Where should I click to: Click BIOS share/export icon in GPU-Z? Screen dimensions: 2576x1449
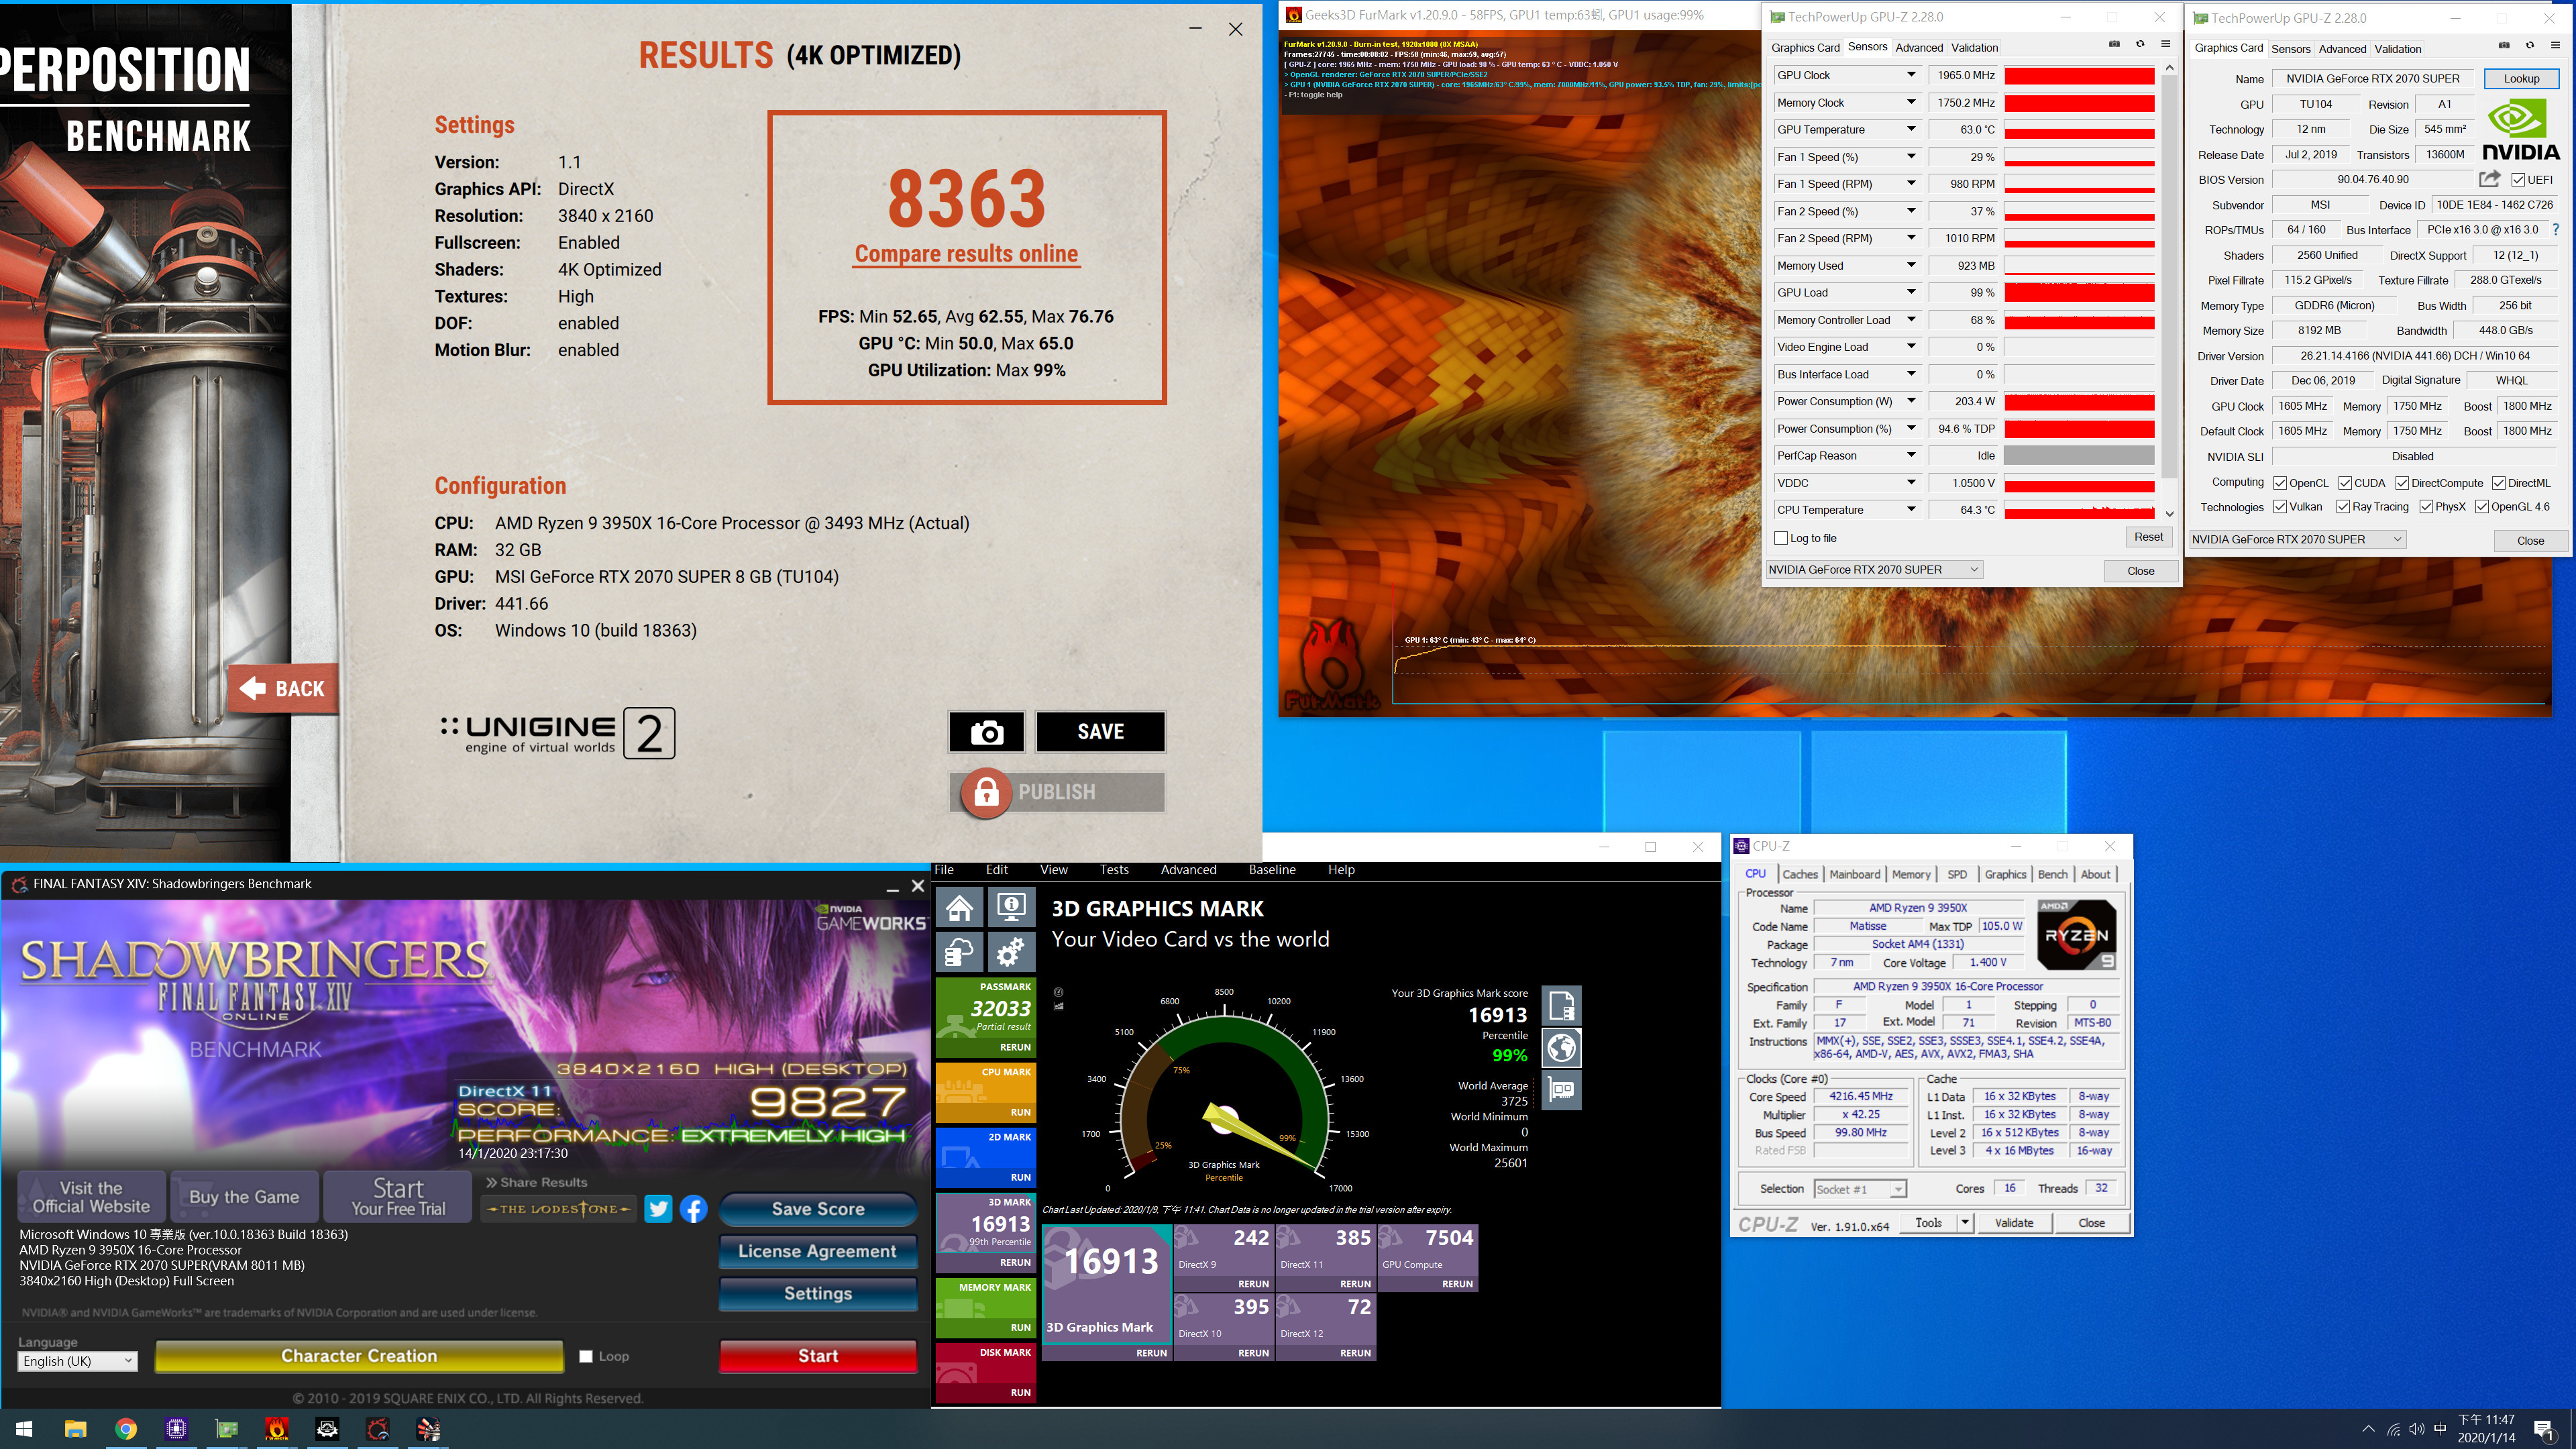tap(2490, 179)
